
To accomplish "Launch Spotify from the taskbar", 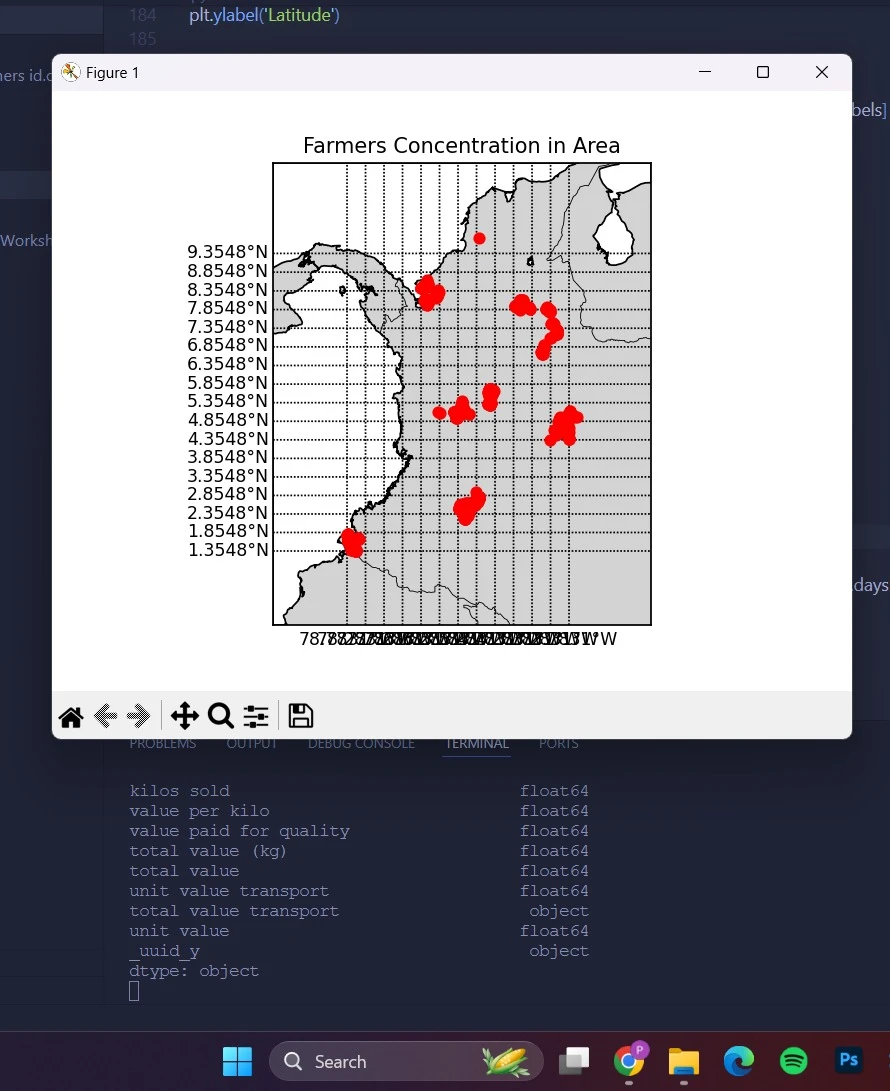I will pyautogui.click(x=793, y=1061).
